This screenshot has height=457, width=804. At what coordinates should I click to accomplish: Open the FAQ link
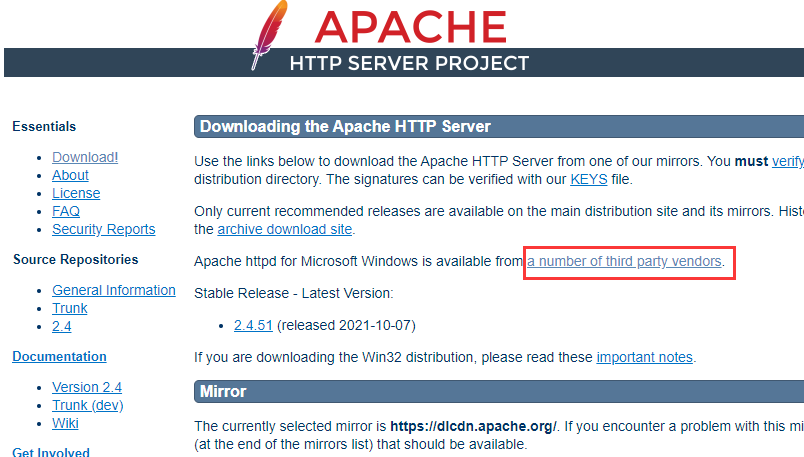(x=66, y=211)
